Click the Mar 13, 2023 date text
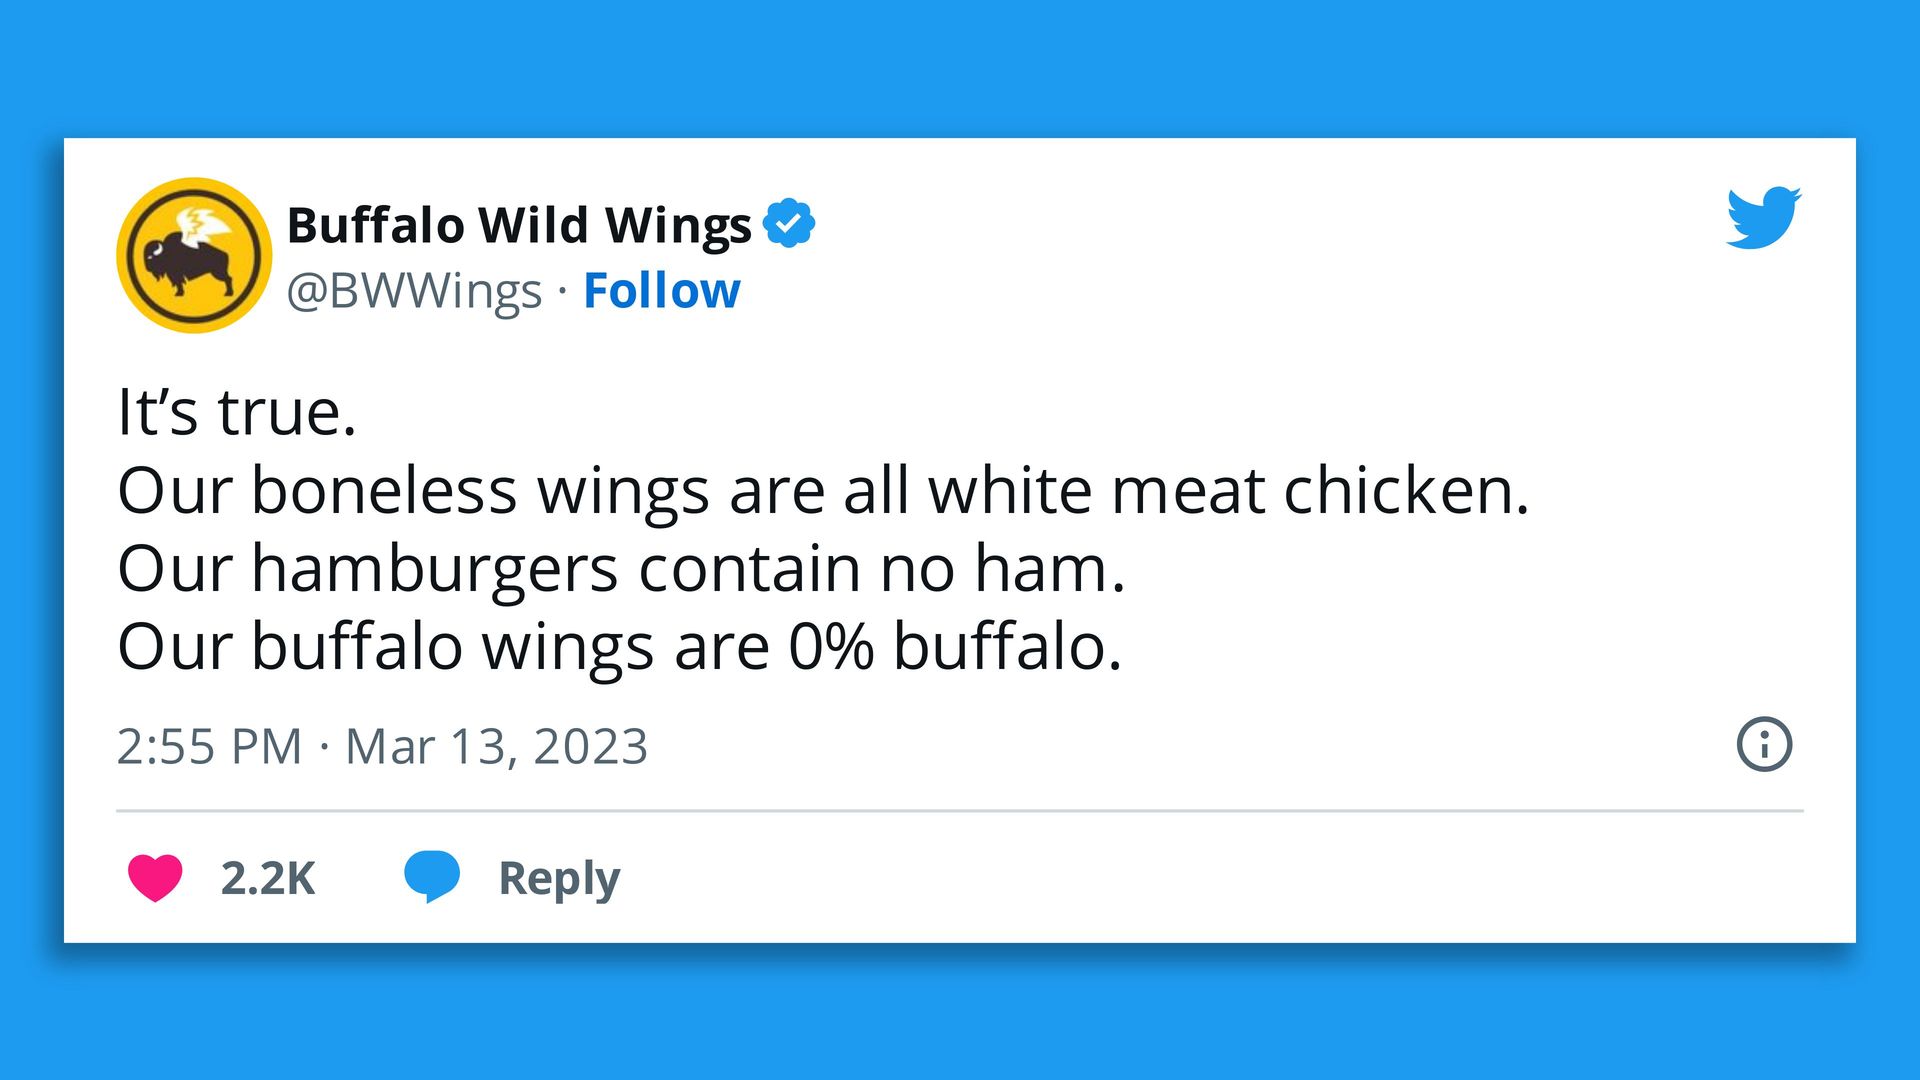1920x1080 pixels. pyautogui.click(x=496, y=746)
